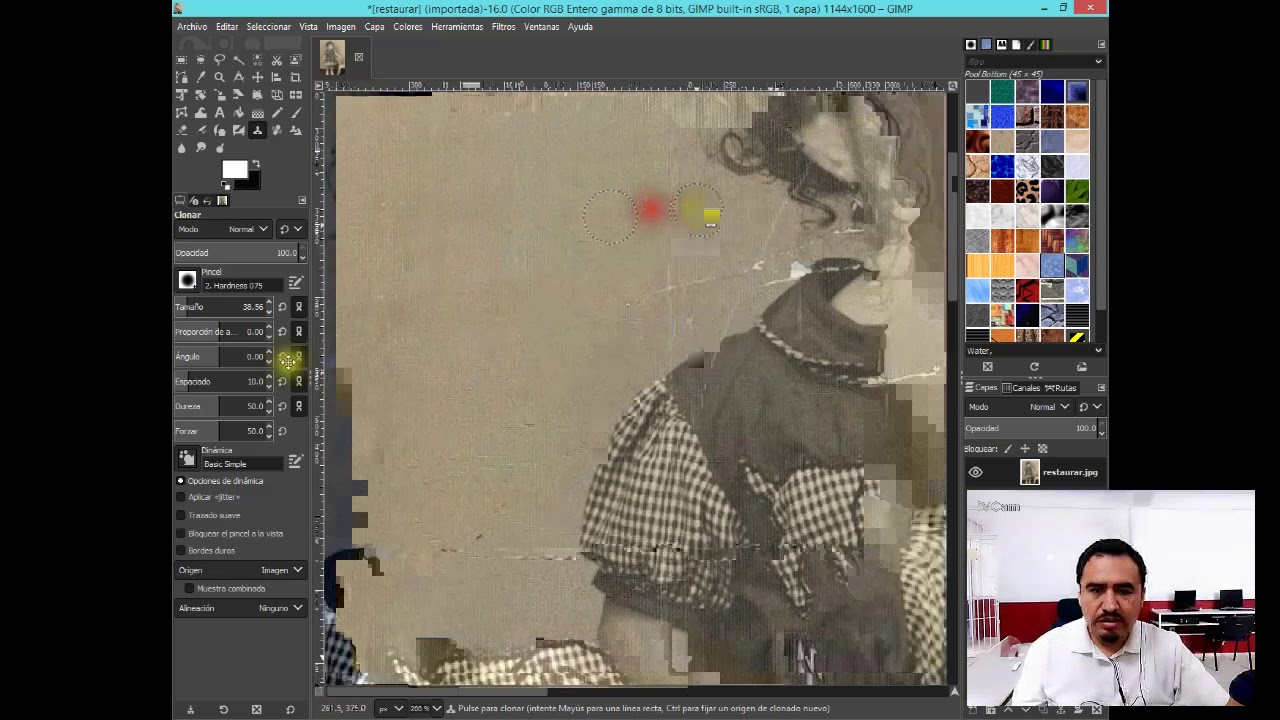Enable Bloquear el pincel a la vista
The image size is (1280, 720).
tap(181, 533)
